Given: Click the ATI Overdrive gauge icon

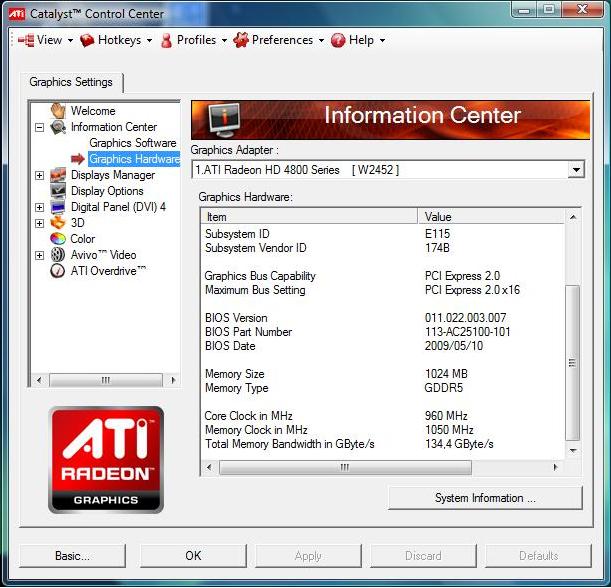Looking at the screenshot, I should 58,271.
